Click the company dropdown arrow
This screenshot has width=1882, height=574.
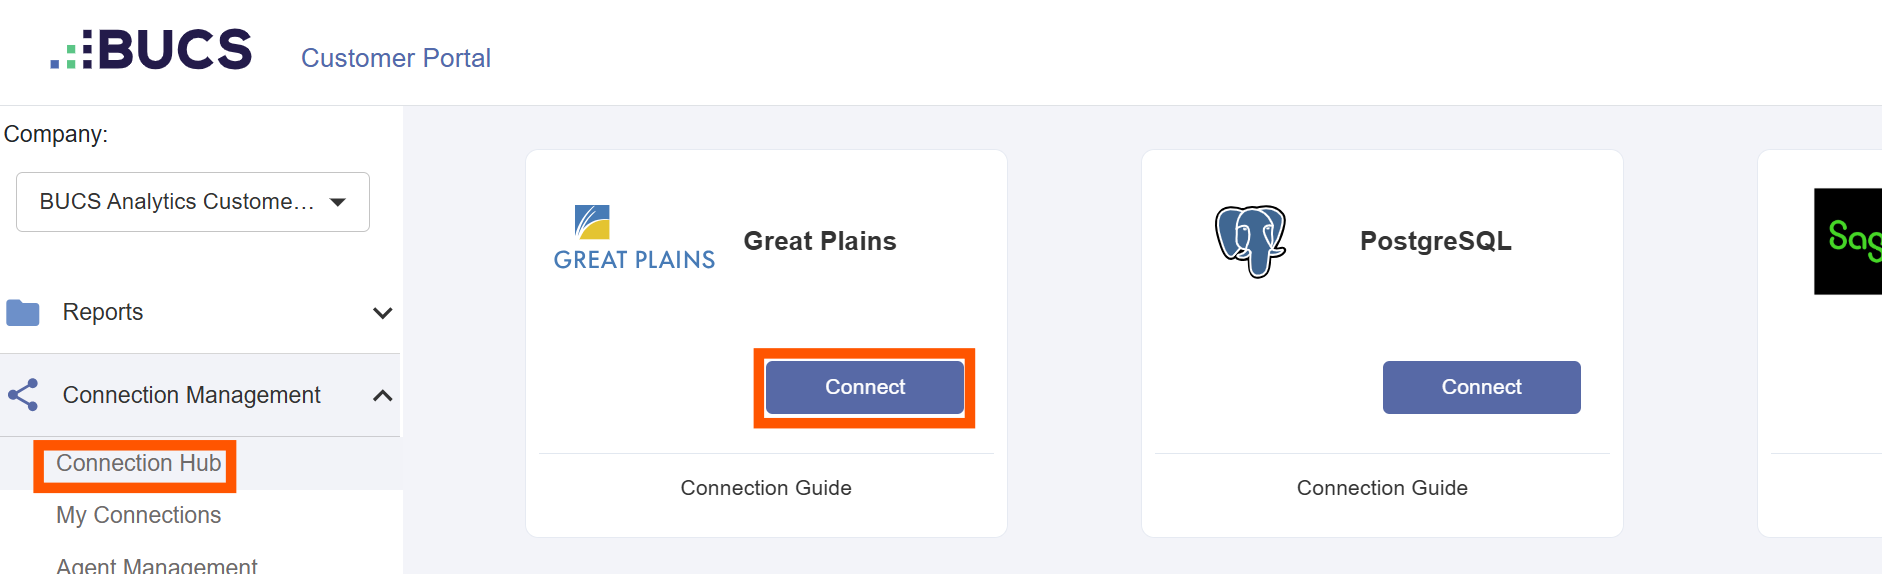pyautogui.click(x=338, y=202)
